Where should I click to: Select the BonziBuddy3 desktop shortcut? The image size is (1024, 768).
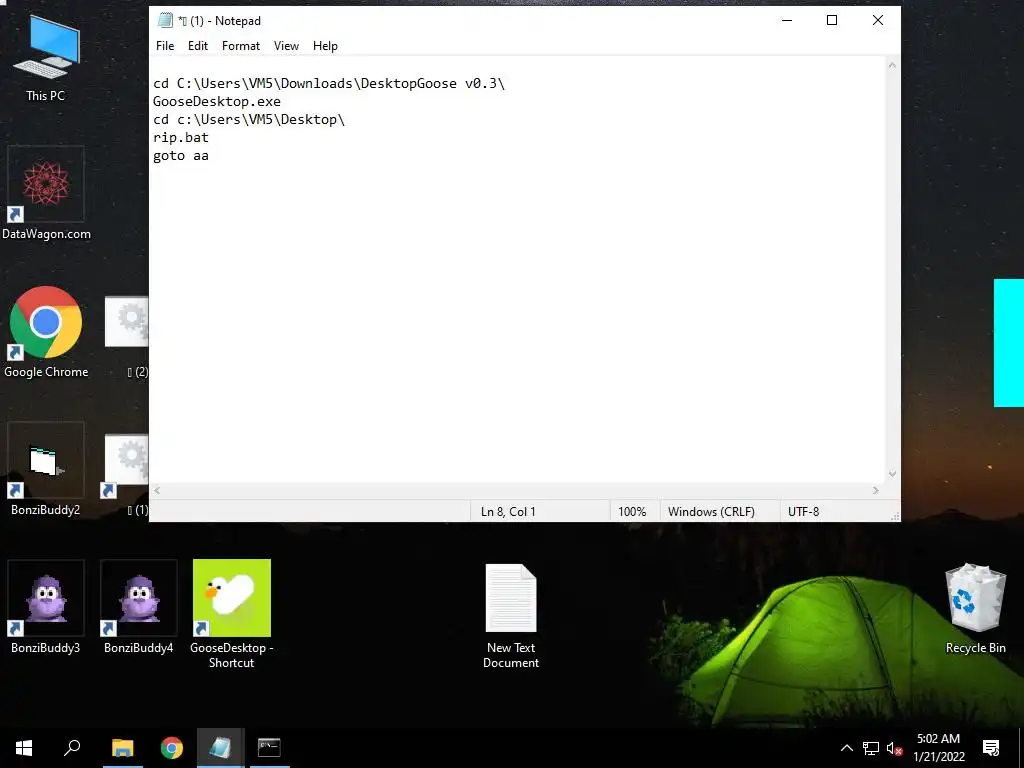(46, 607)
